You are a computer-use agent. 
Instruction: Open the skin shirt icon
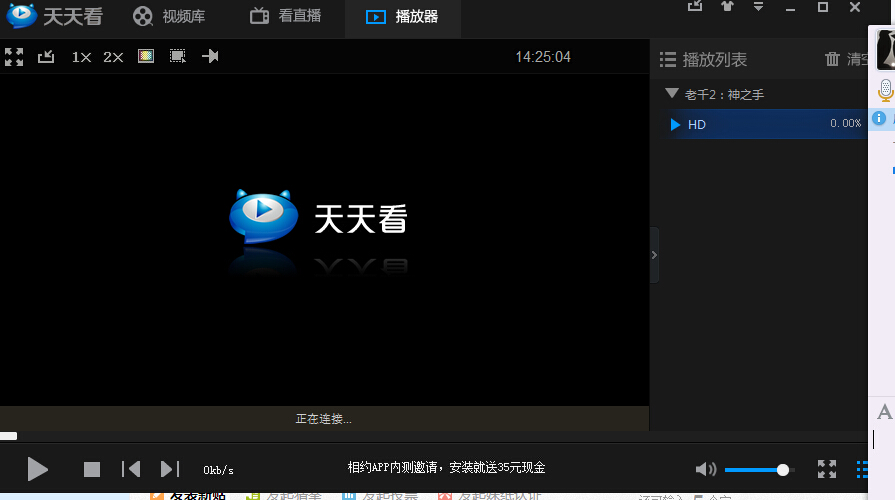click(x=727, y=6)
